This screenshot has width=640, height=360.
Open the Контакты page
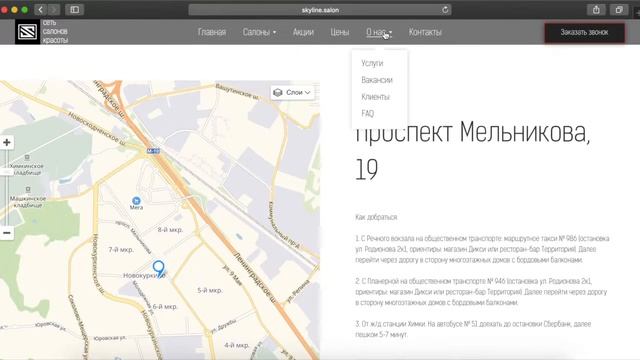(x=425, y=32)
